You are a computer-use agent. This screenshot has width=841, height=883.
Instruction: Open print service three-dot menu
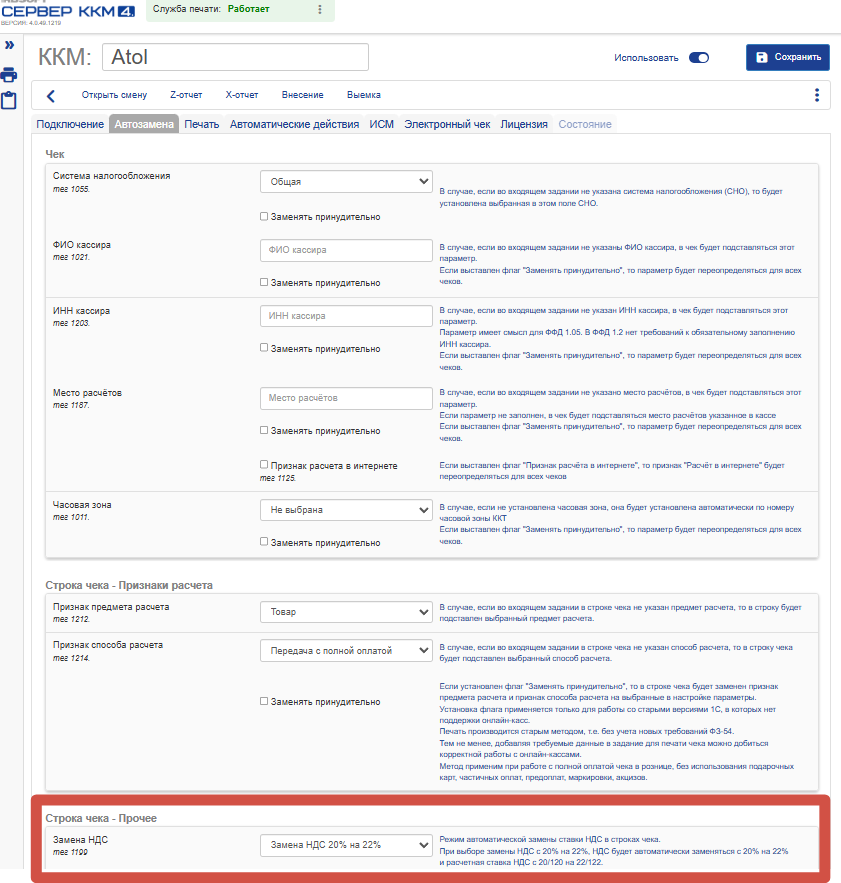[320, 9]
